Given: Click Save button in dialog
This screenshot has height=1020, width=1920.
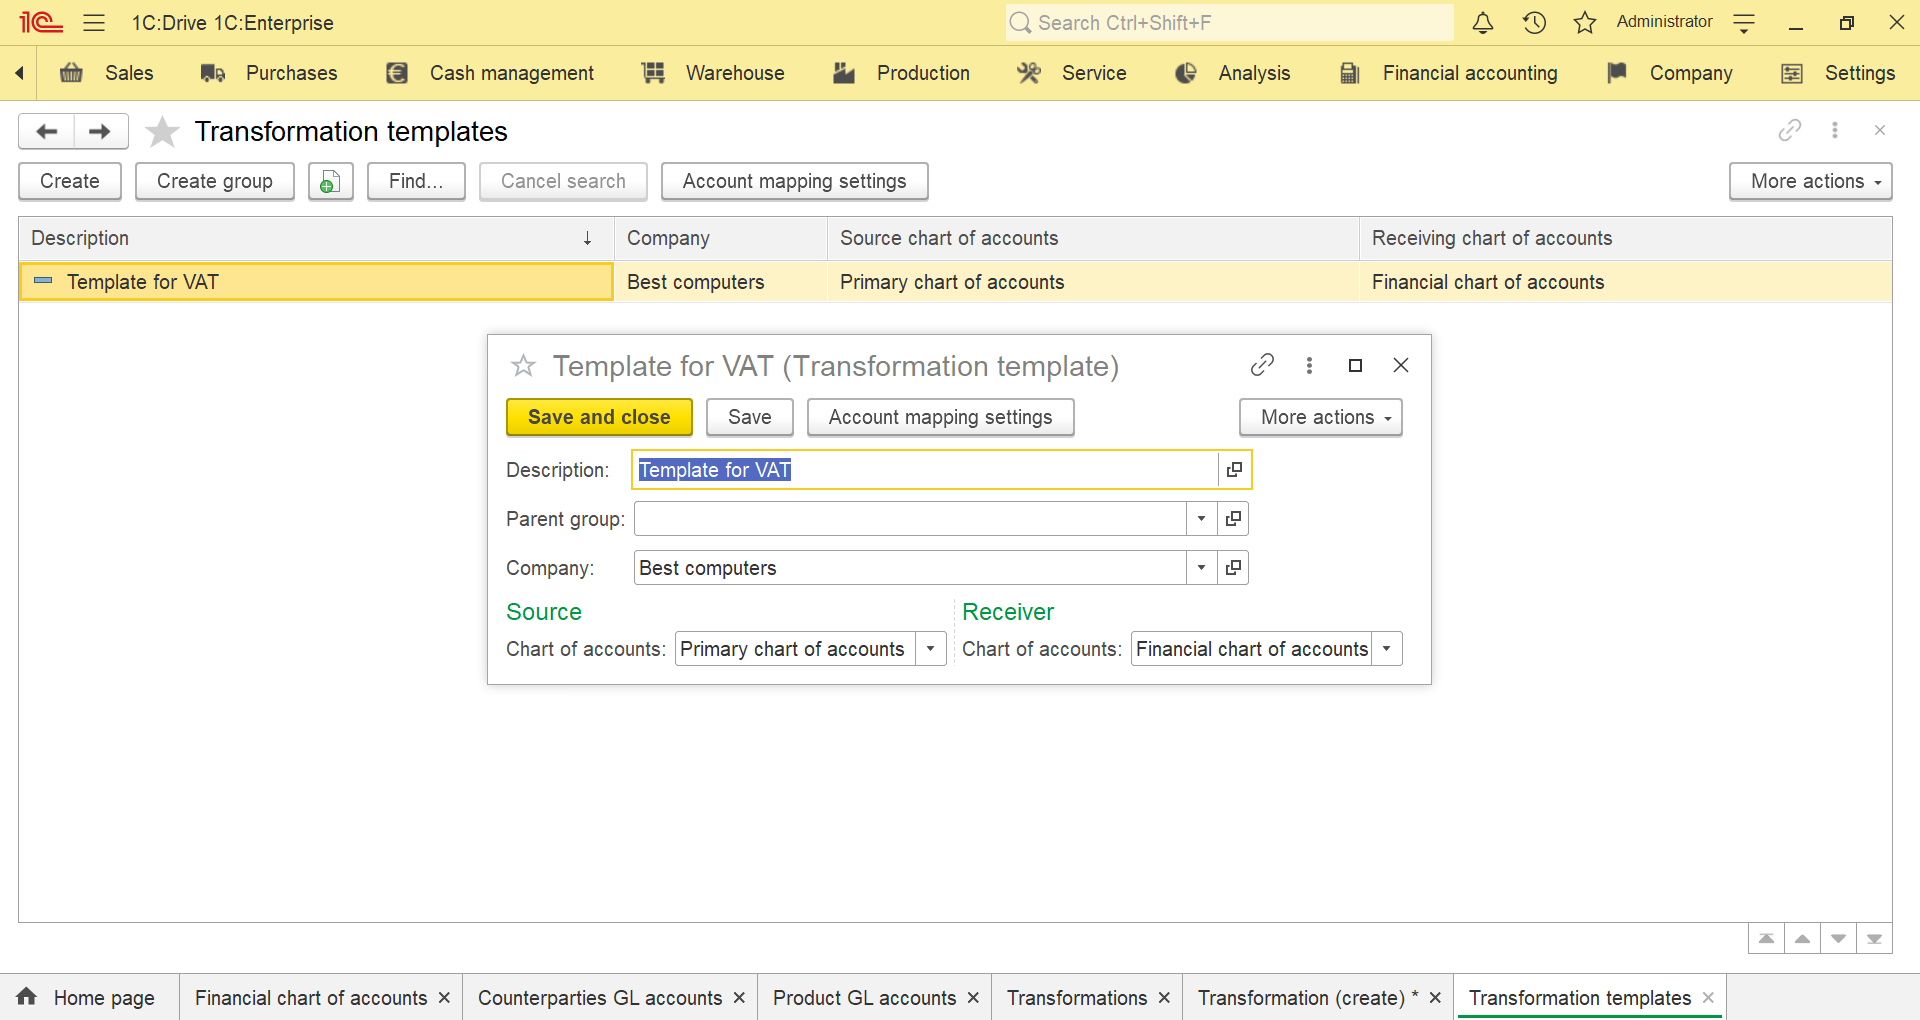Looking at the screenshot, I should click(750, 417).
